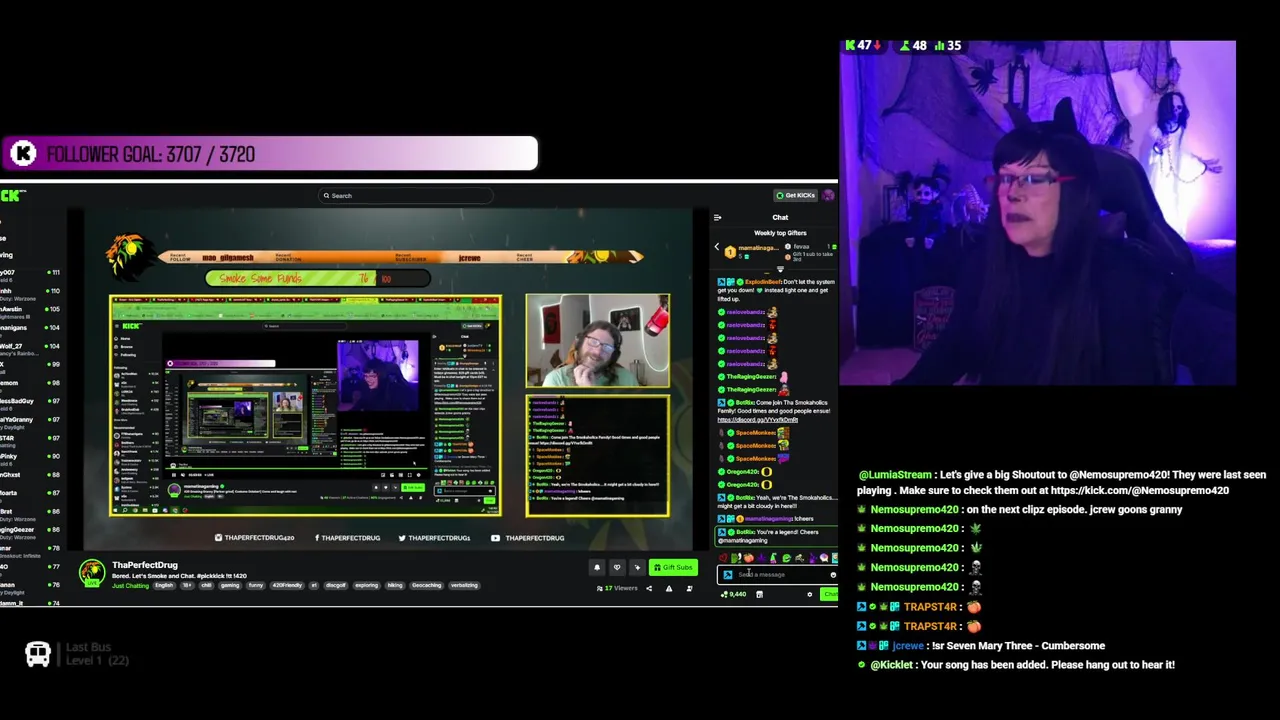Click the ThaPerfectDrug channel name
The image size is (1280, 720).
point(145,565)
